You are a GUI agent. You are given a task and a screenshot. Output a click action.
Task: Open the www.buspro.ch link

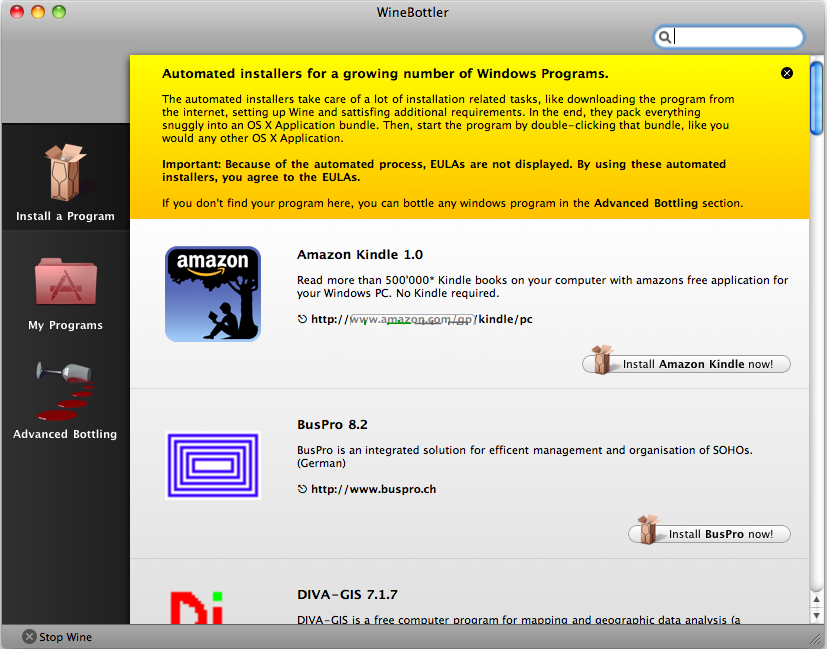point(373,489)
